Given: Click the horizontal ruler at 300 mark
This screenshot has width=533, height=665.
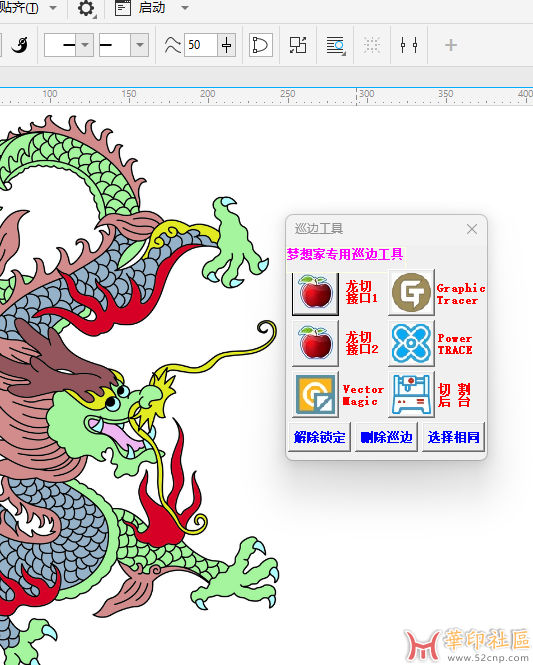Looking at the screenshot, I should [366, 94].
